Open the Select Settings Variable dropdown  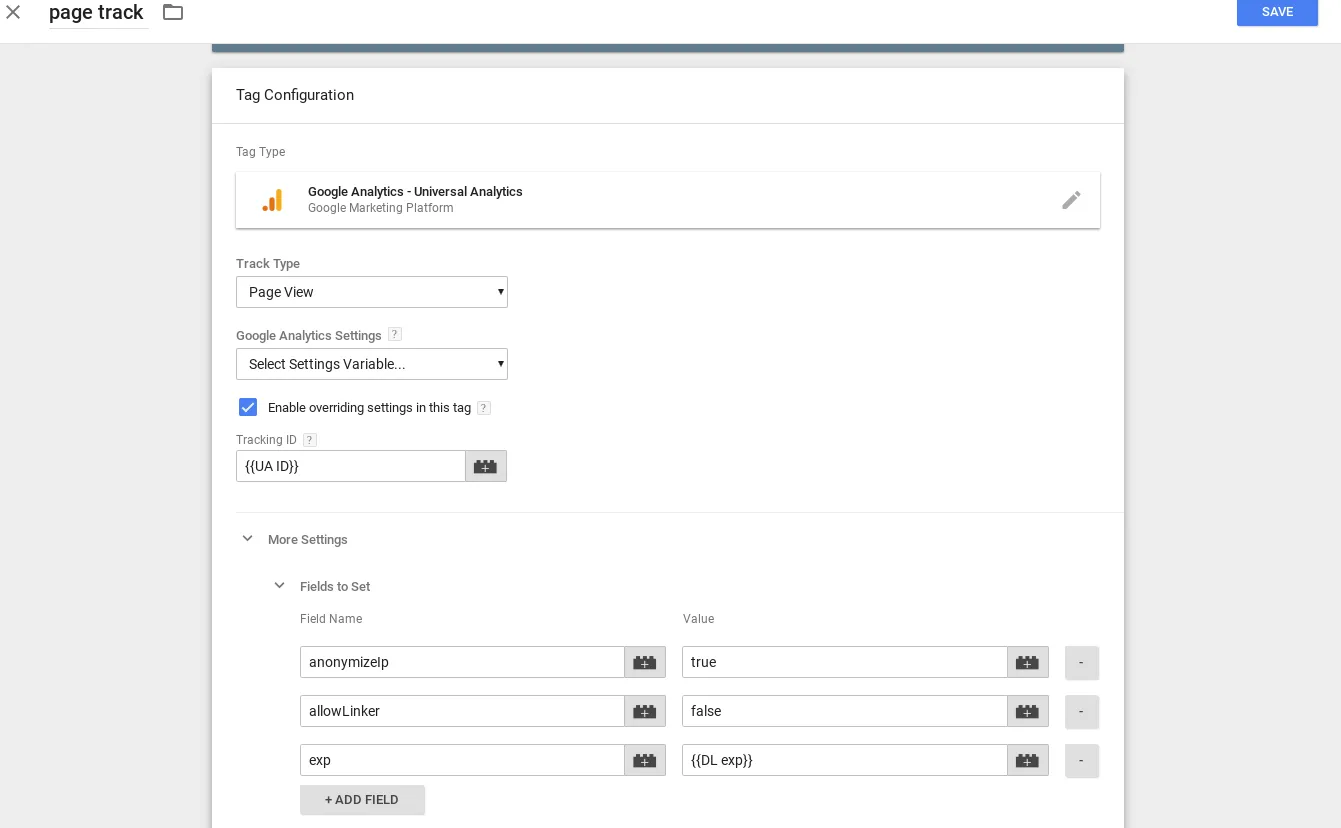(x=372, y=364)
